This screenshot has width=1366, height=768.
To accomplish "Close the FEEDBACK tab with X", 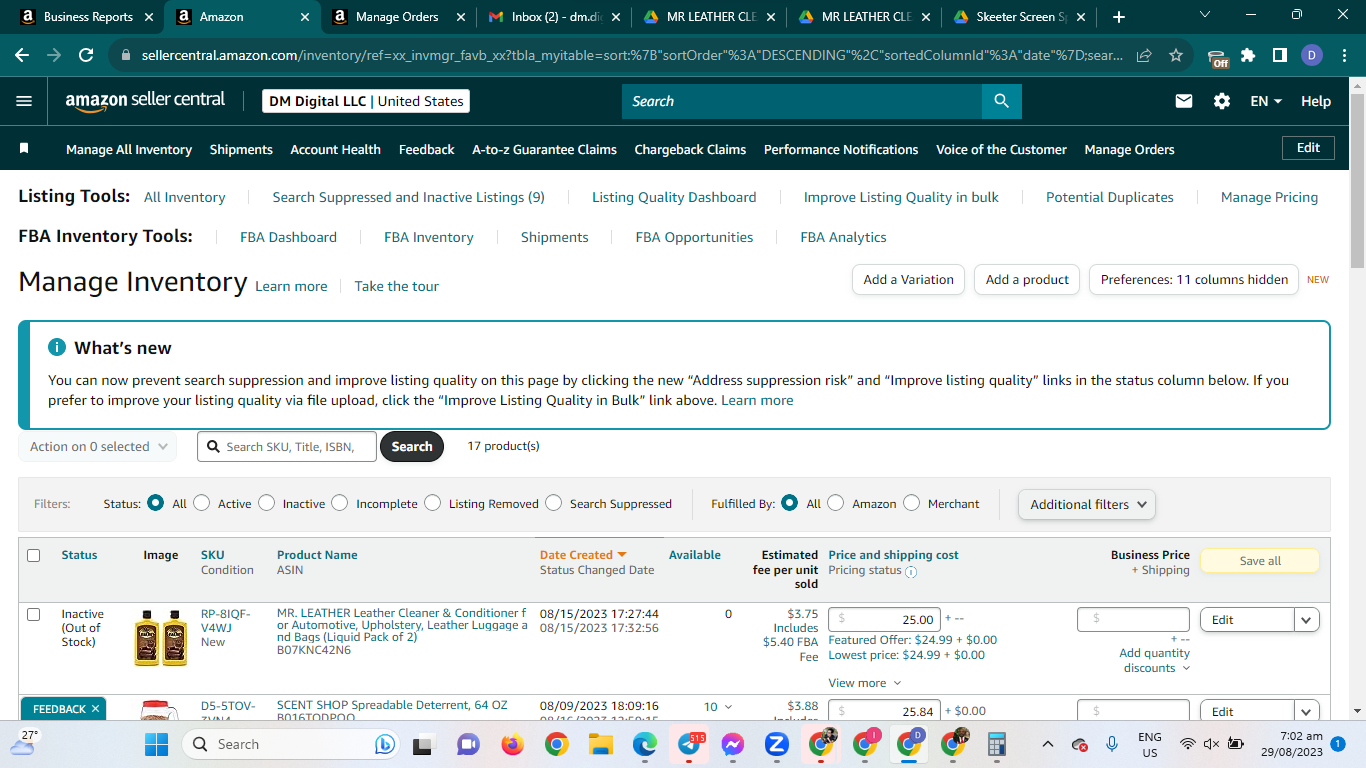I will pos(95,709).
